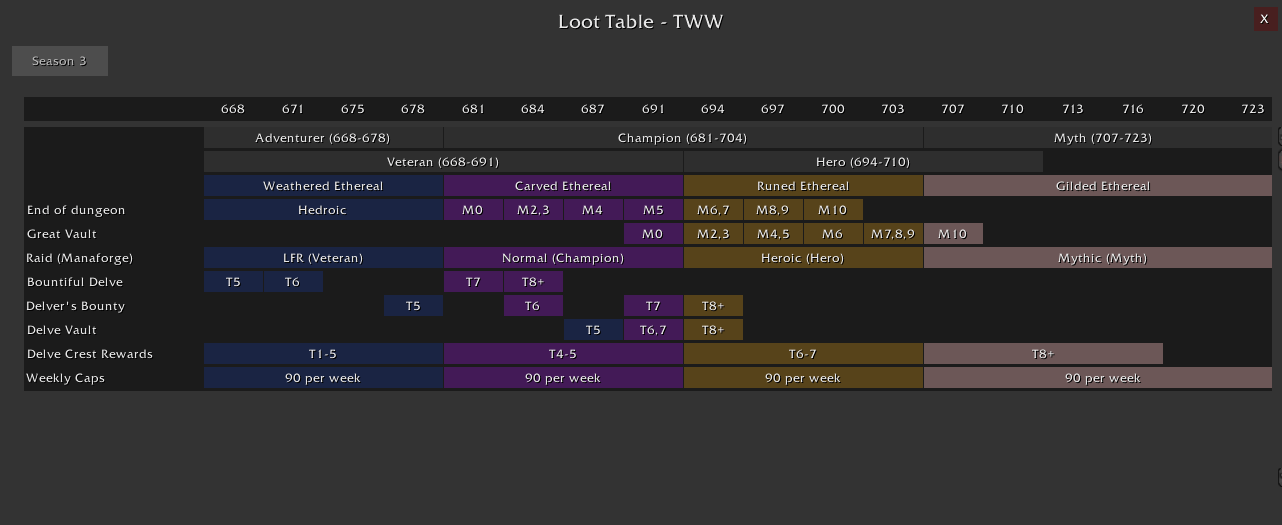Select the LFR (Veteran) raid cell
1282x525 pixels.
tap(323, 258)
